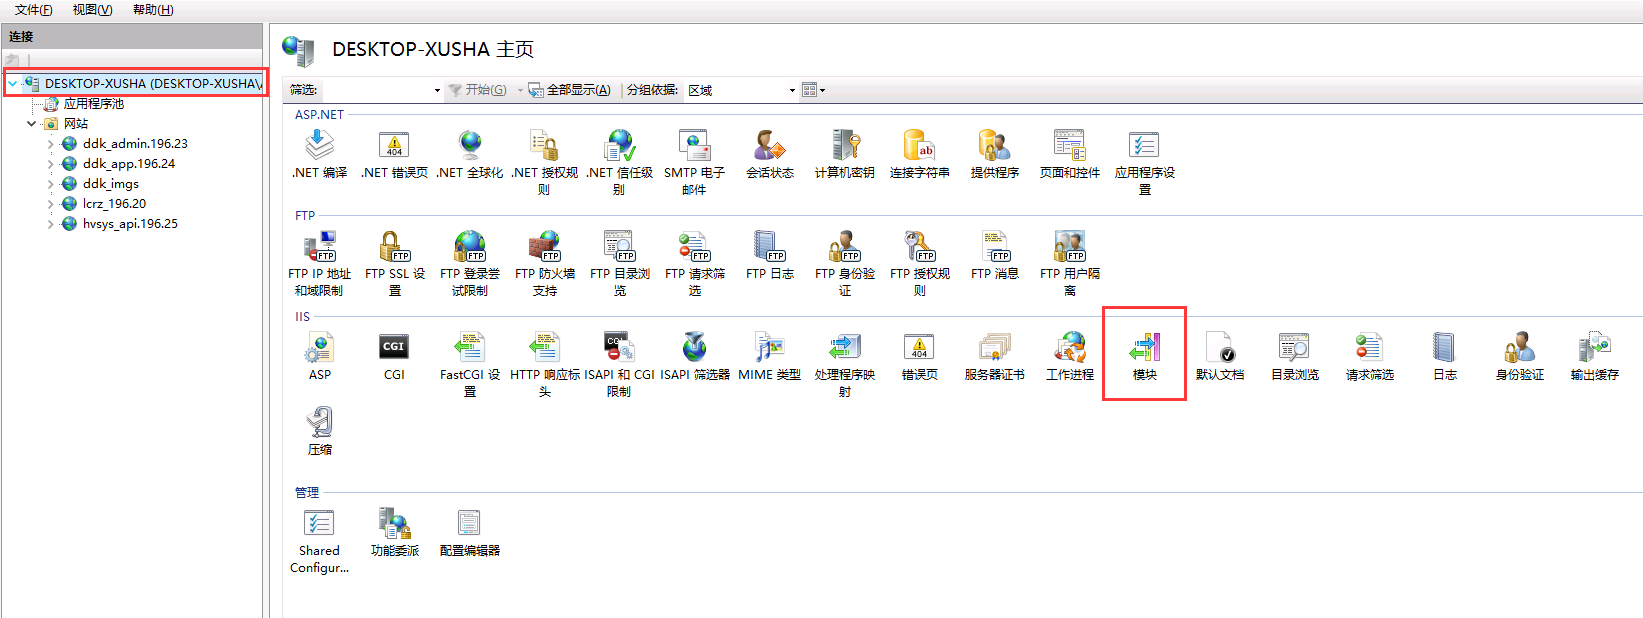Image resolution: width=1643 pixels, height=618 pixels.
Task: Open FTP 防火墙支持 feature
Action: click(545, 263)
